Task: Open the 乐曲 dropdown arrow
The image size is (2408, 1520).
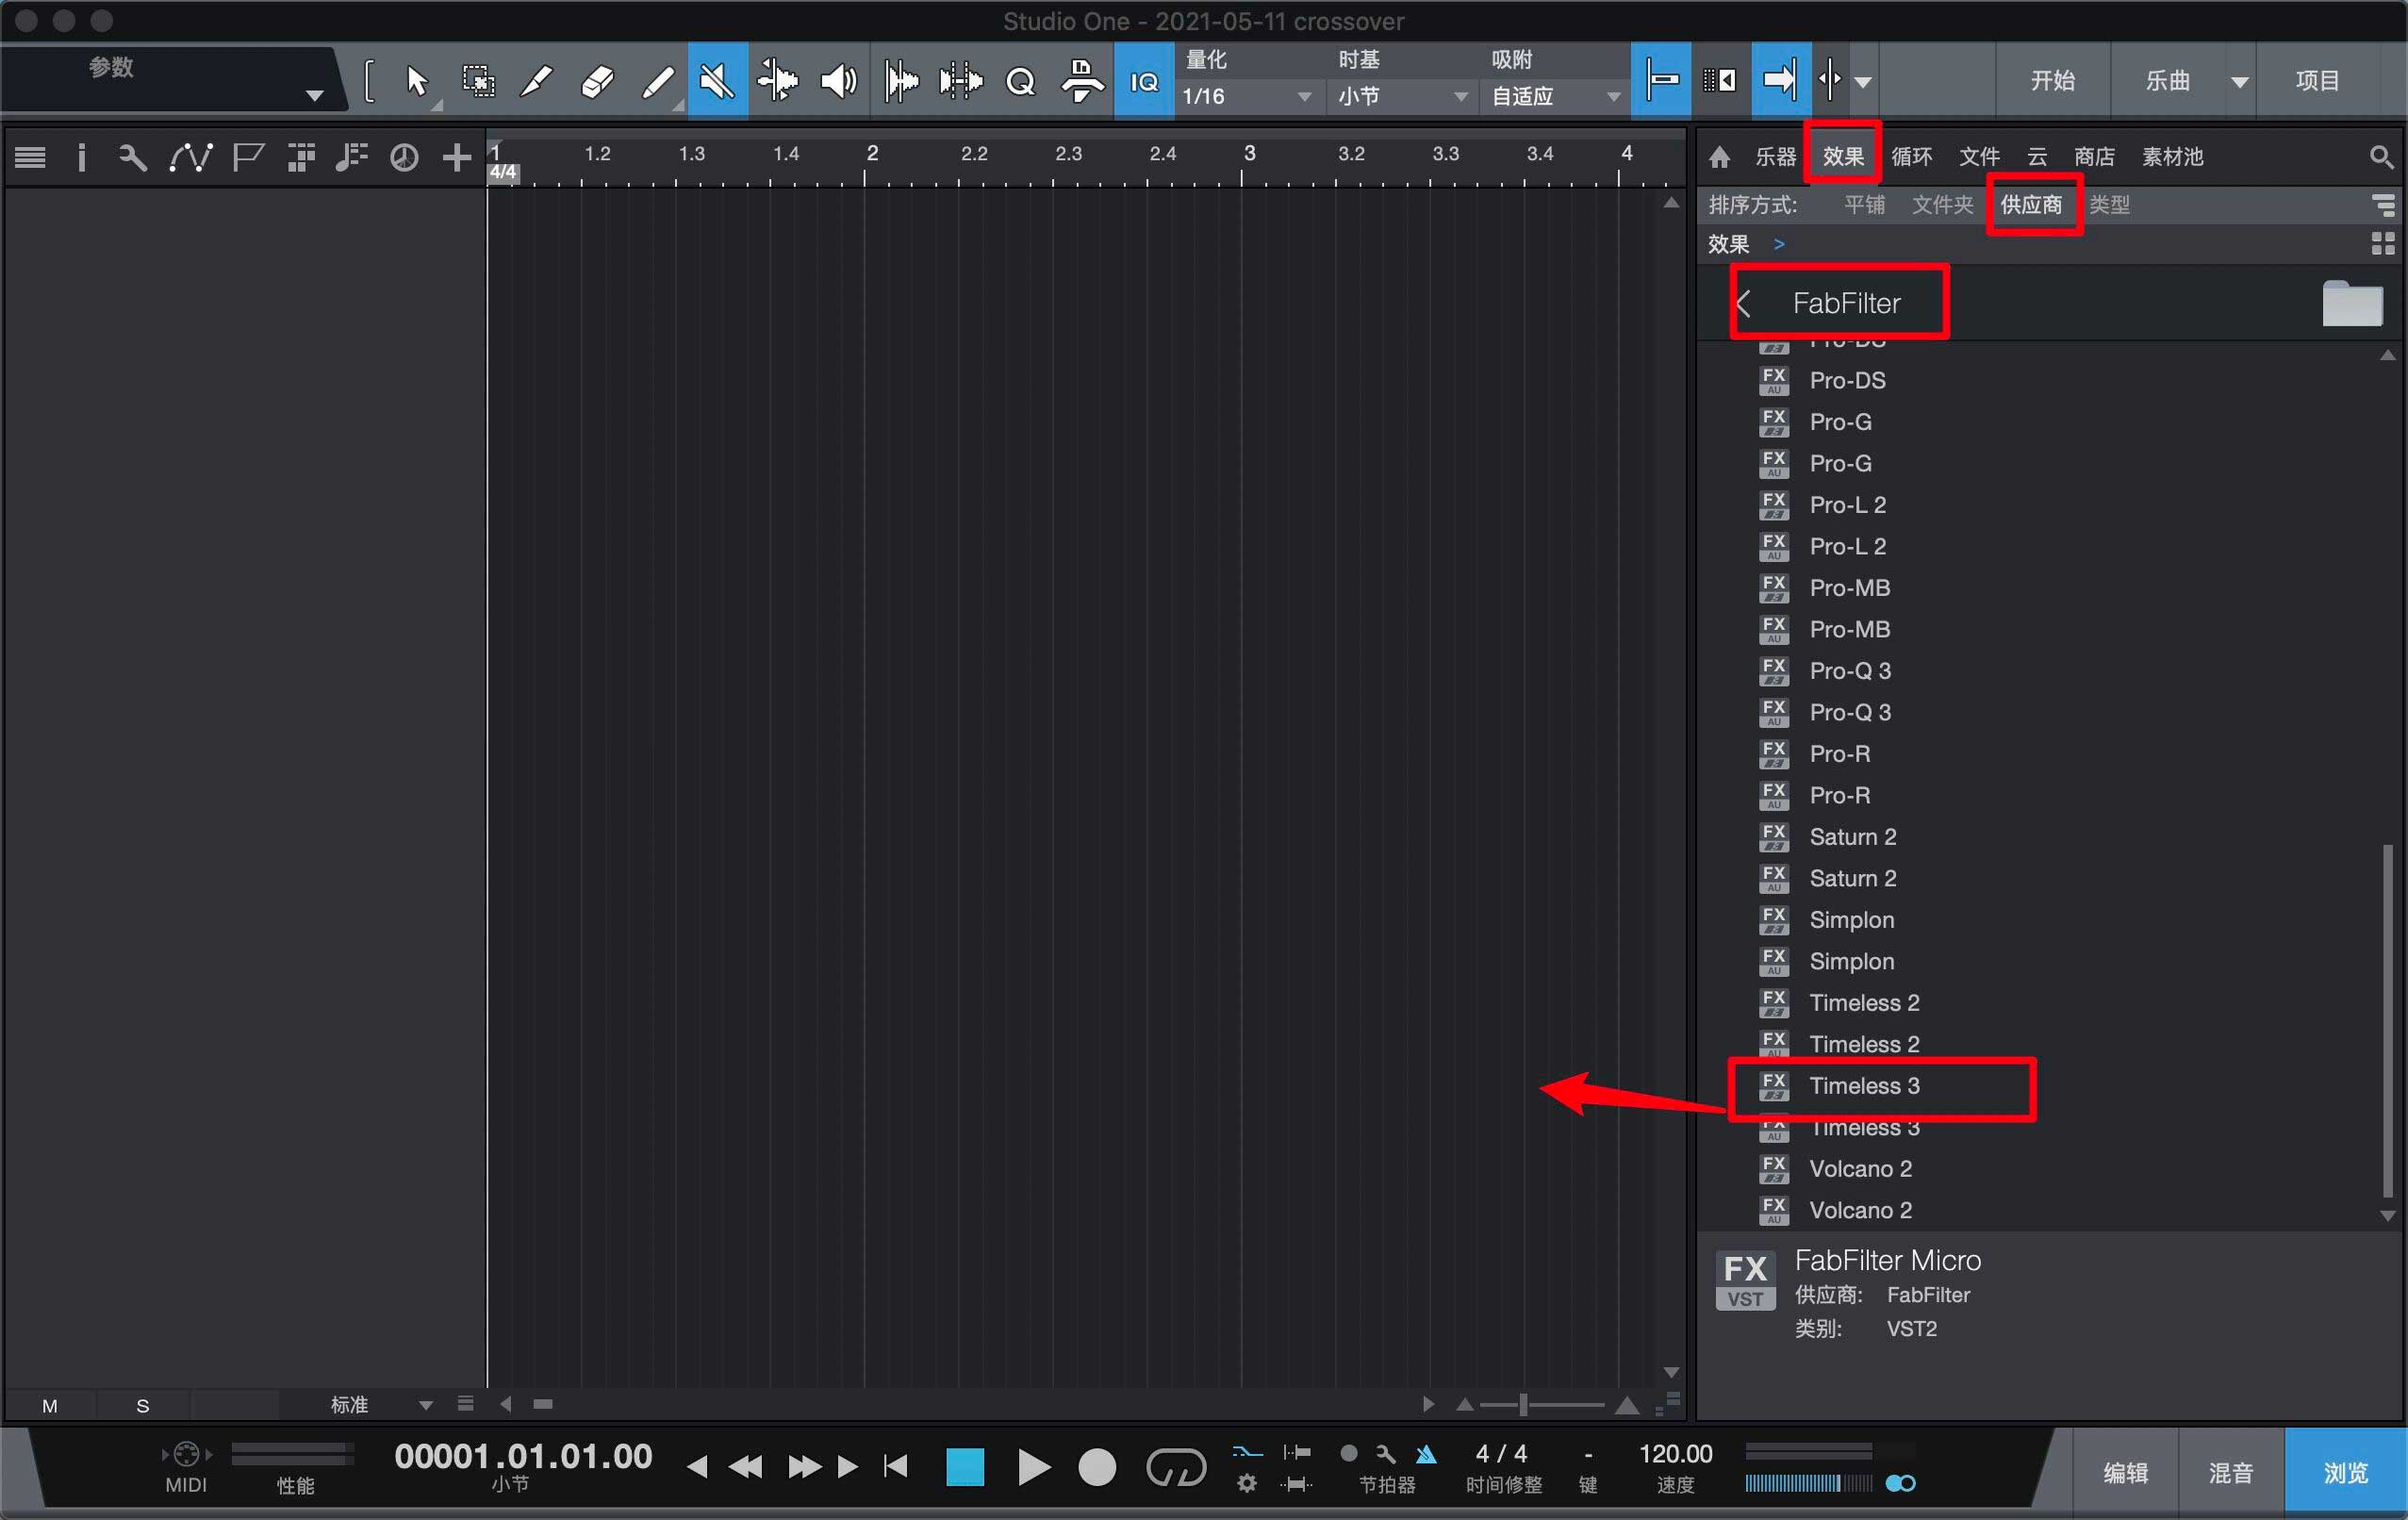Action: (2240, 81)
